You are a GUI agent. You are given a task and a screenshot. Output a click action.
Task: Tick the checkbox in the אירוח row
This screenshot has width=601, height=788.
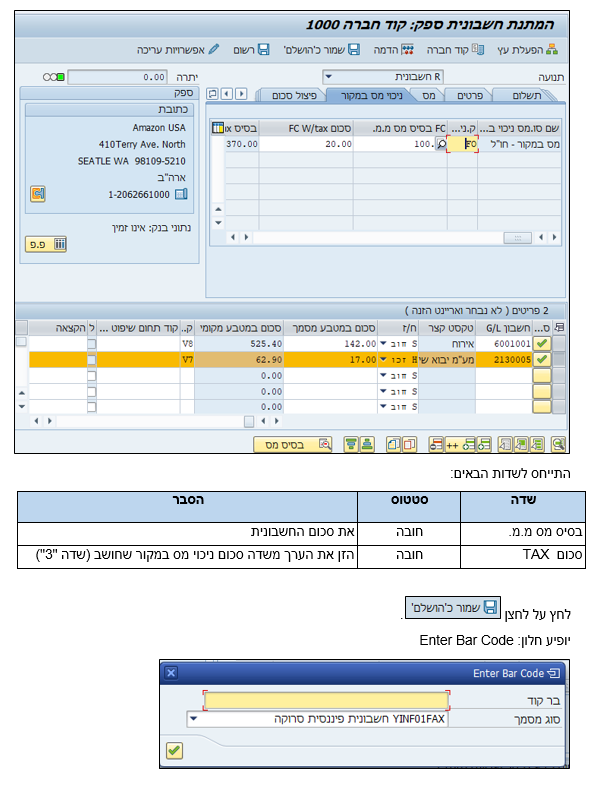91,344
